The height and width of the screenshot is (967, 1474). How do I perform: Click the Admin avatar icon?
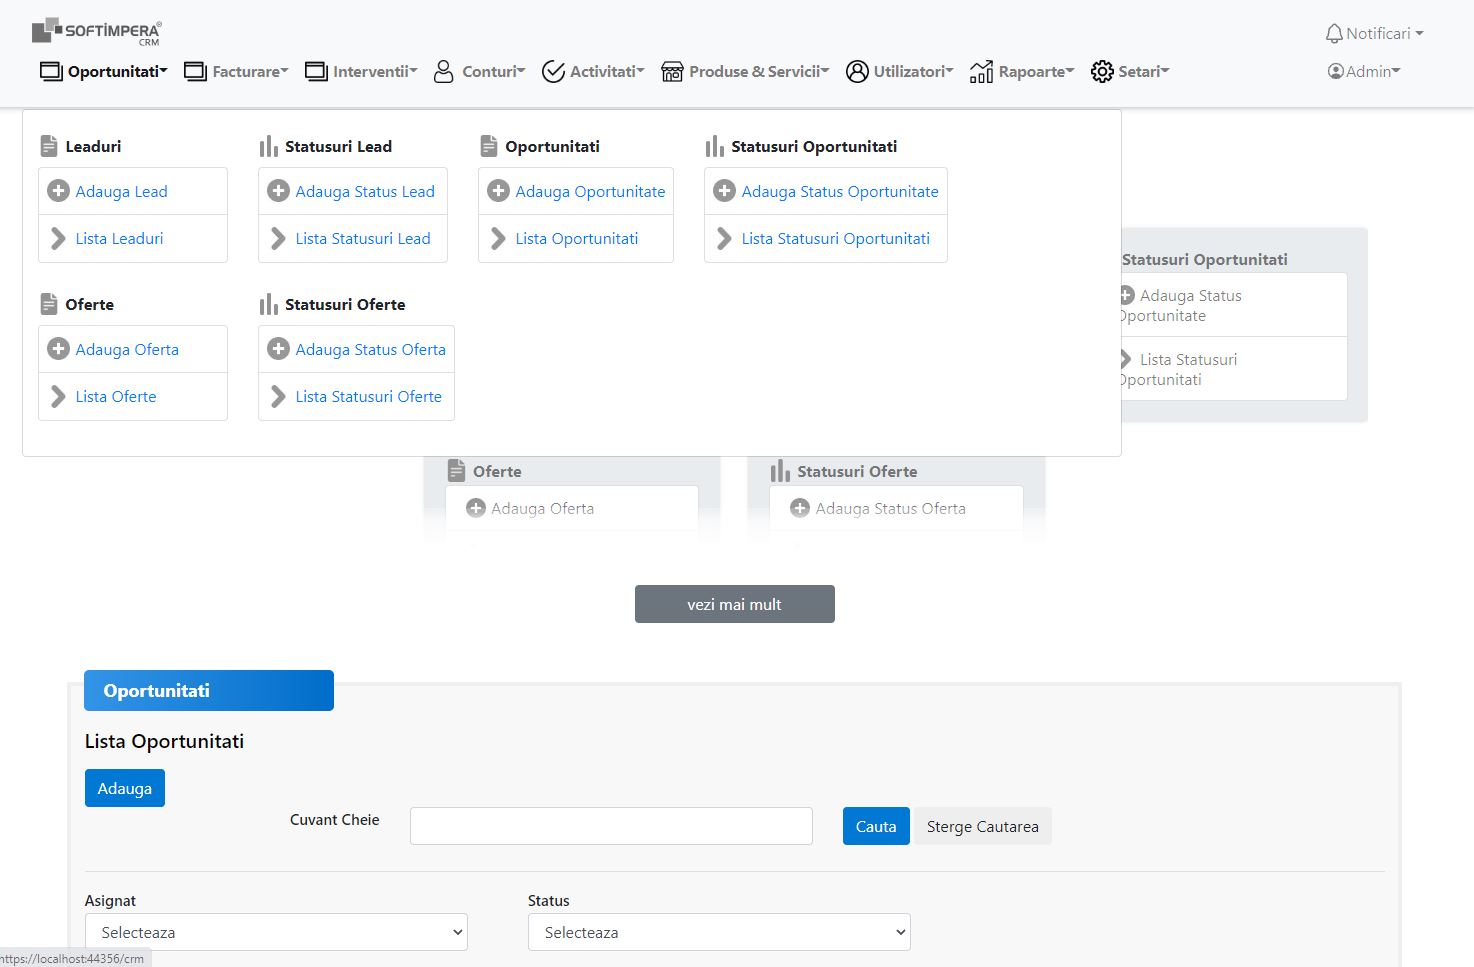[1335, 71]
